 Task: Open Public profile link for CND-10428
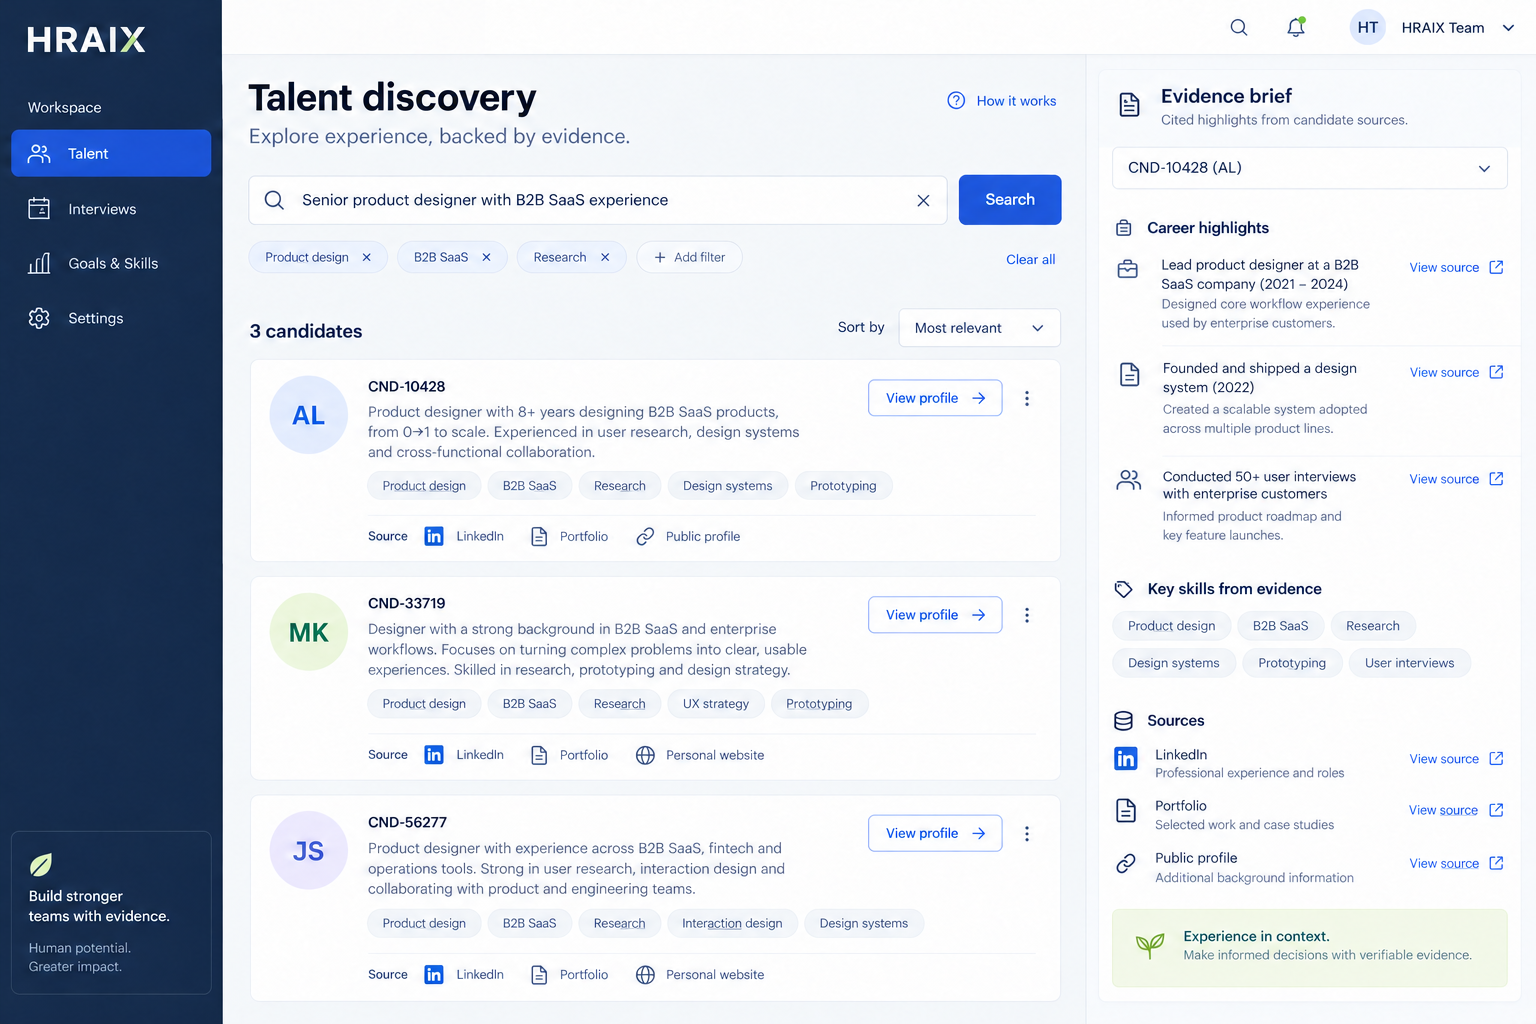click(x=688, y=536)
